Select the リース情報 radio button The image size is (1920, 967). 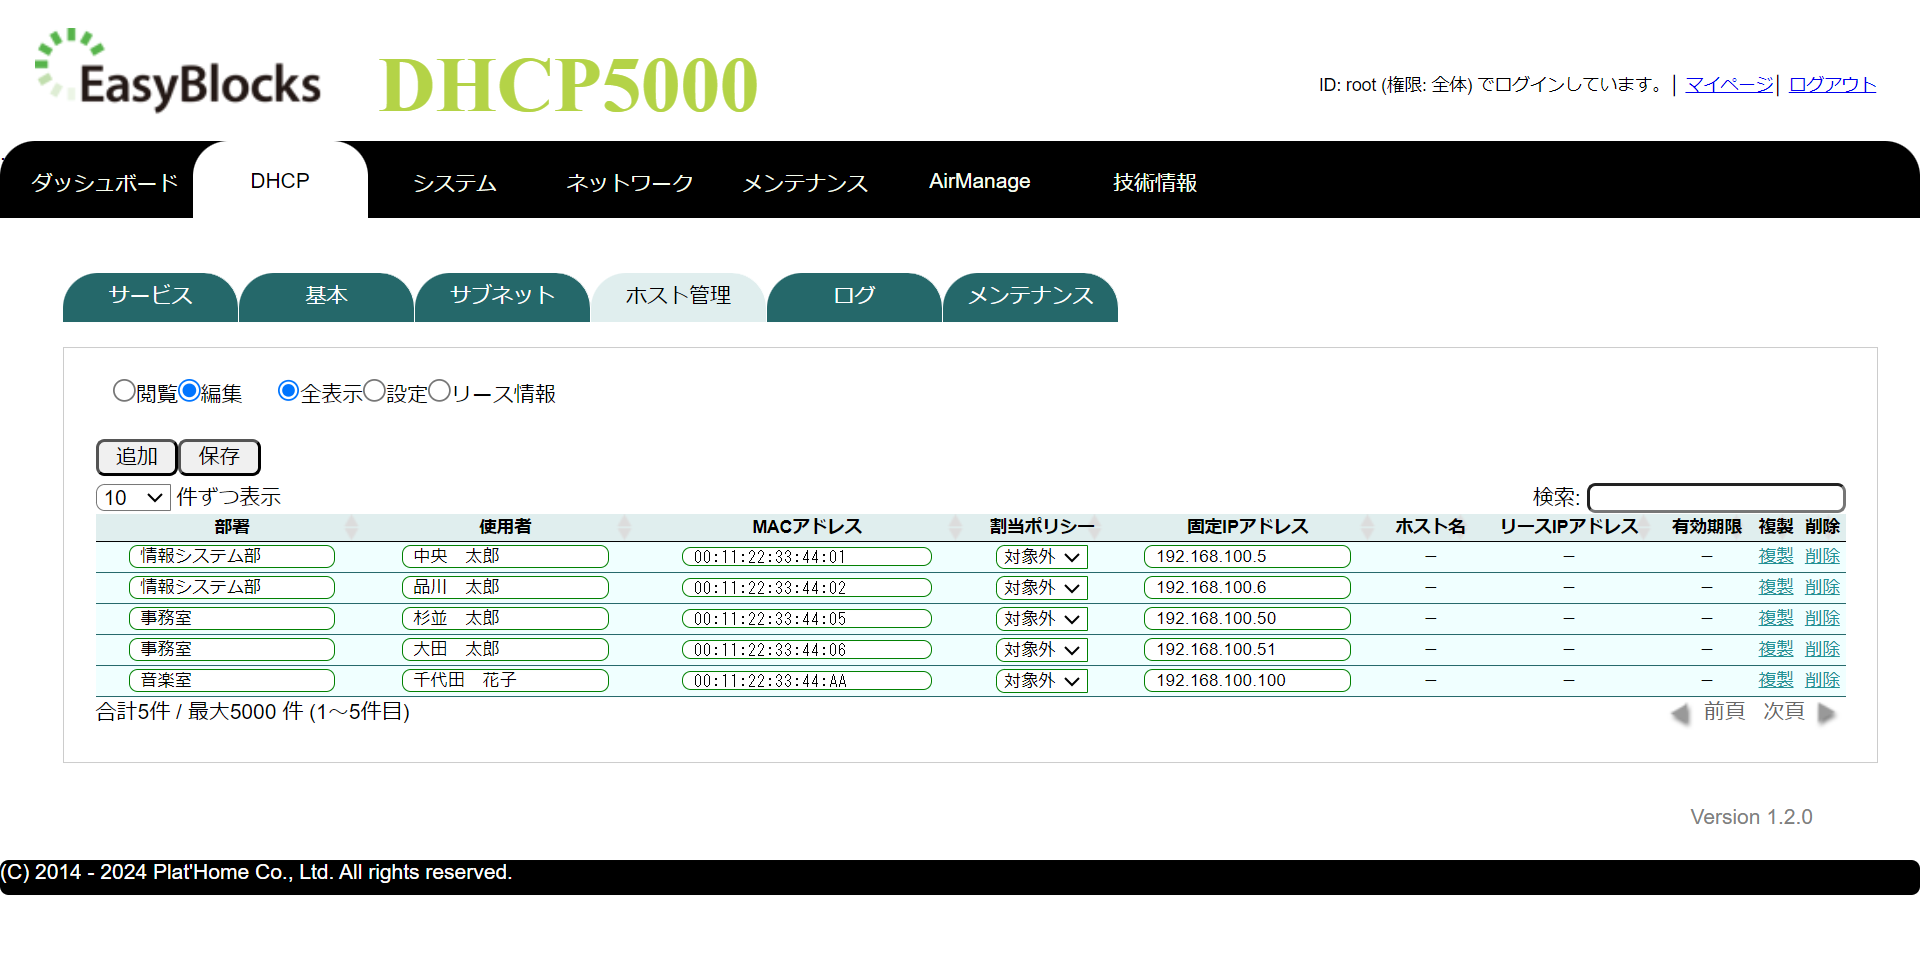point(439,391)
